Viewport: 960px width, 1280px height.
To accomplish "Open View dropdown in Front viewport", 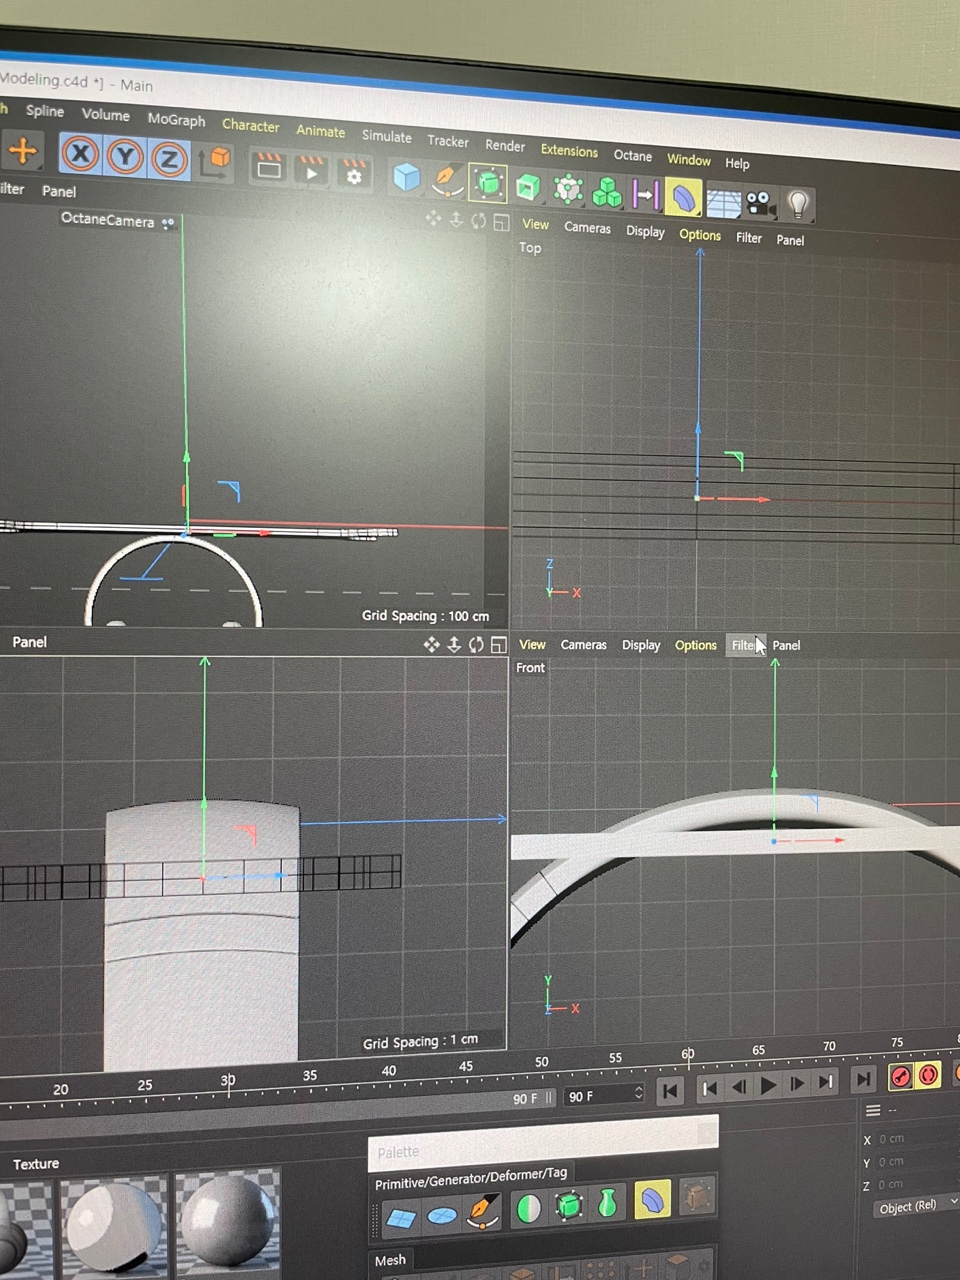I will [532, 645].
